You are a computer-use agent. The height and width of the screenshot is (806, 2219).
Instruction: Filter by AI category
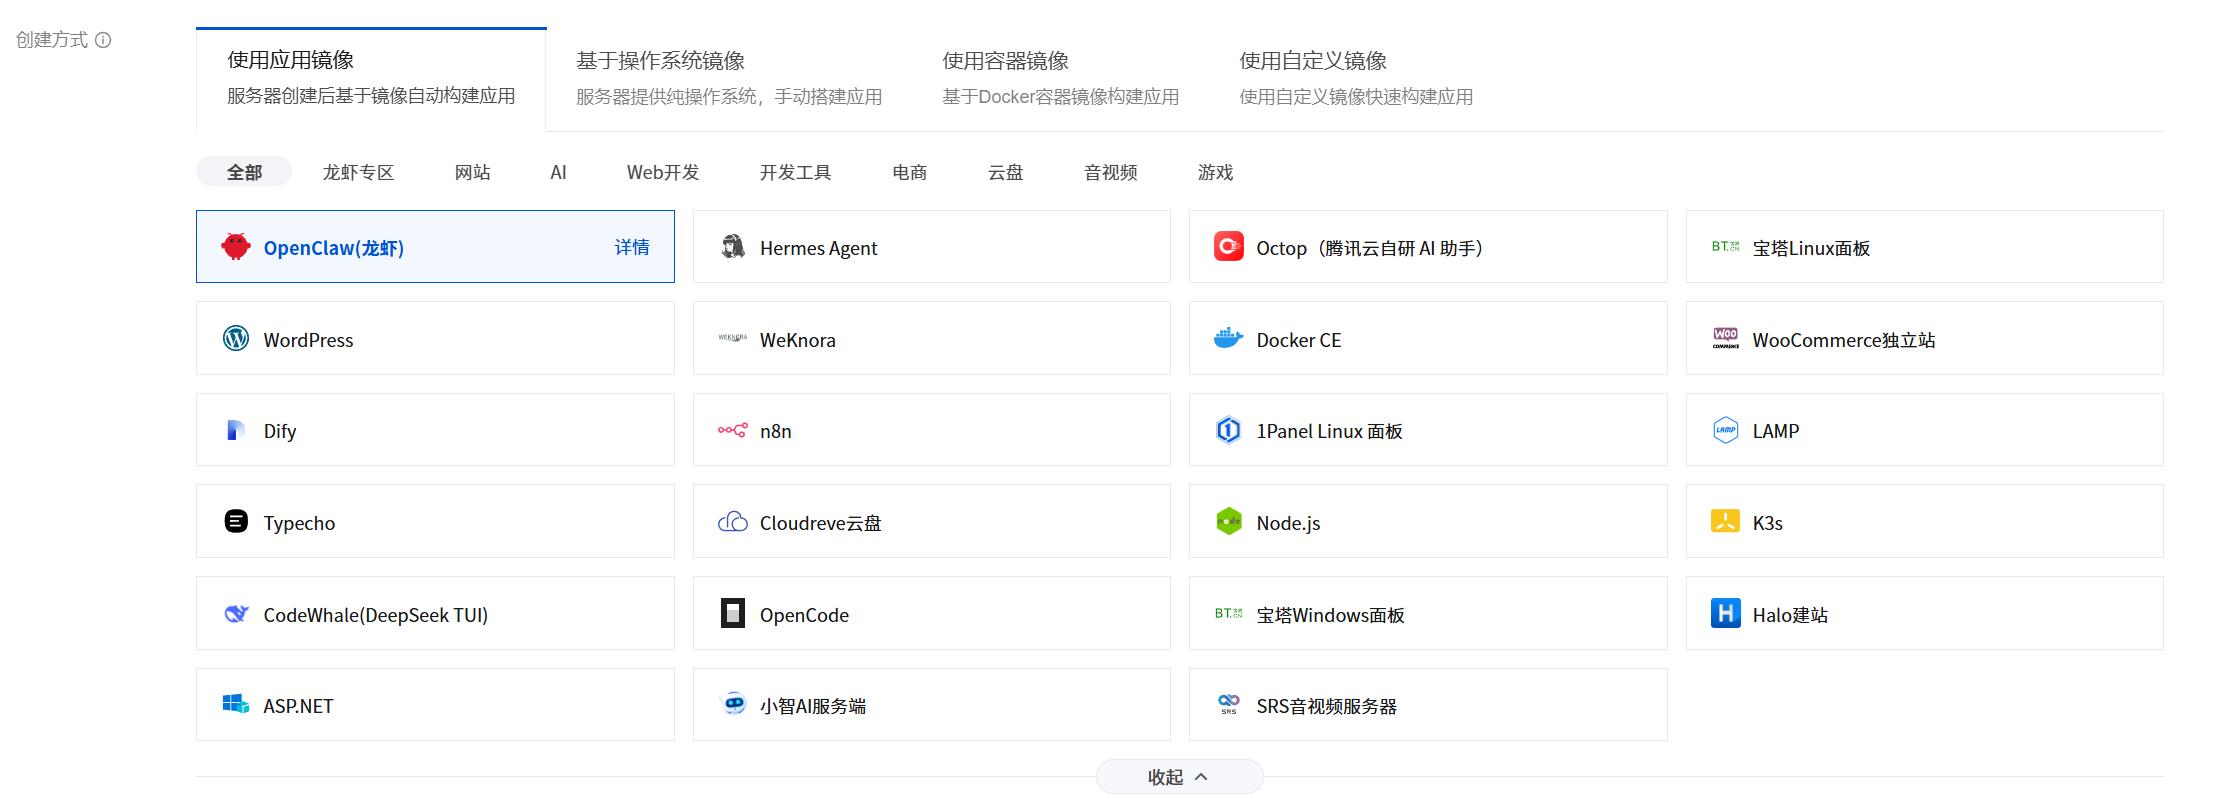pyautogui.click(x=559, y=172)
